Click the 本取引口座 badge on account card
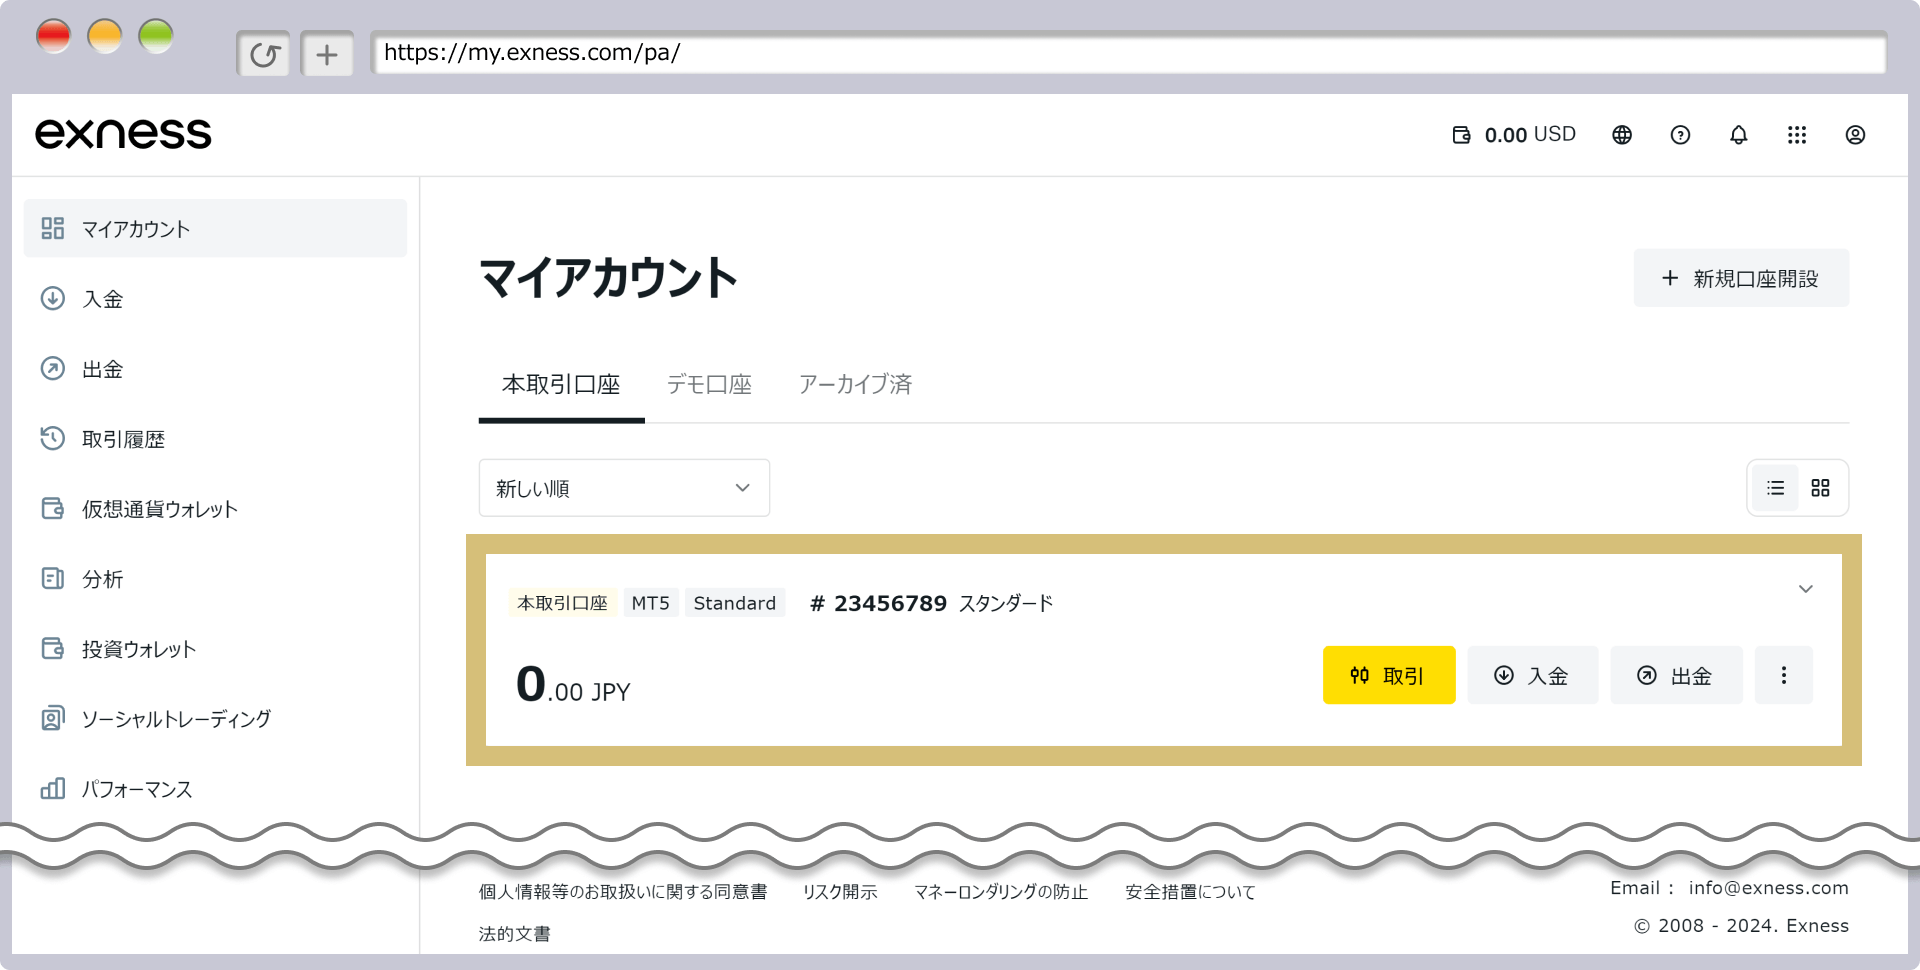This screenshot has width=1920, height=970. pyautogui.click(x=562, y=603)
